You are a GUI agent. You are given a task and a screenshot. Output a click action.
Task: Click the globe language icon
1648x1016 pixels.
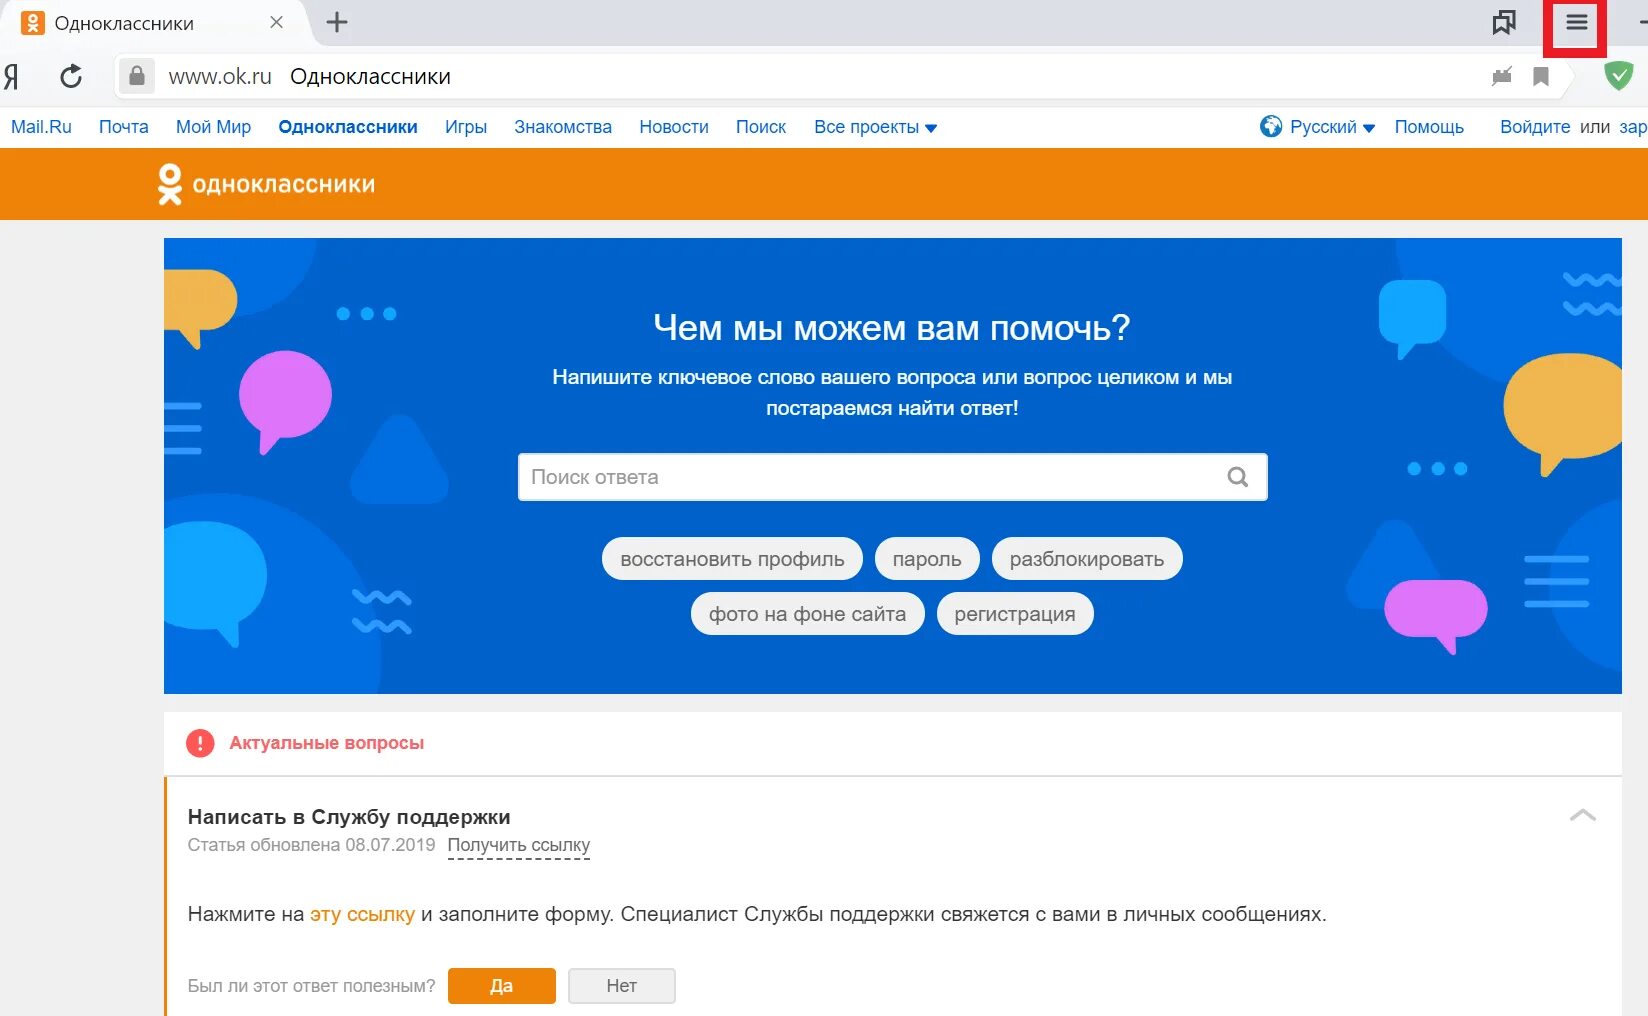click(1271, 127)
